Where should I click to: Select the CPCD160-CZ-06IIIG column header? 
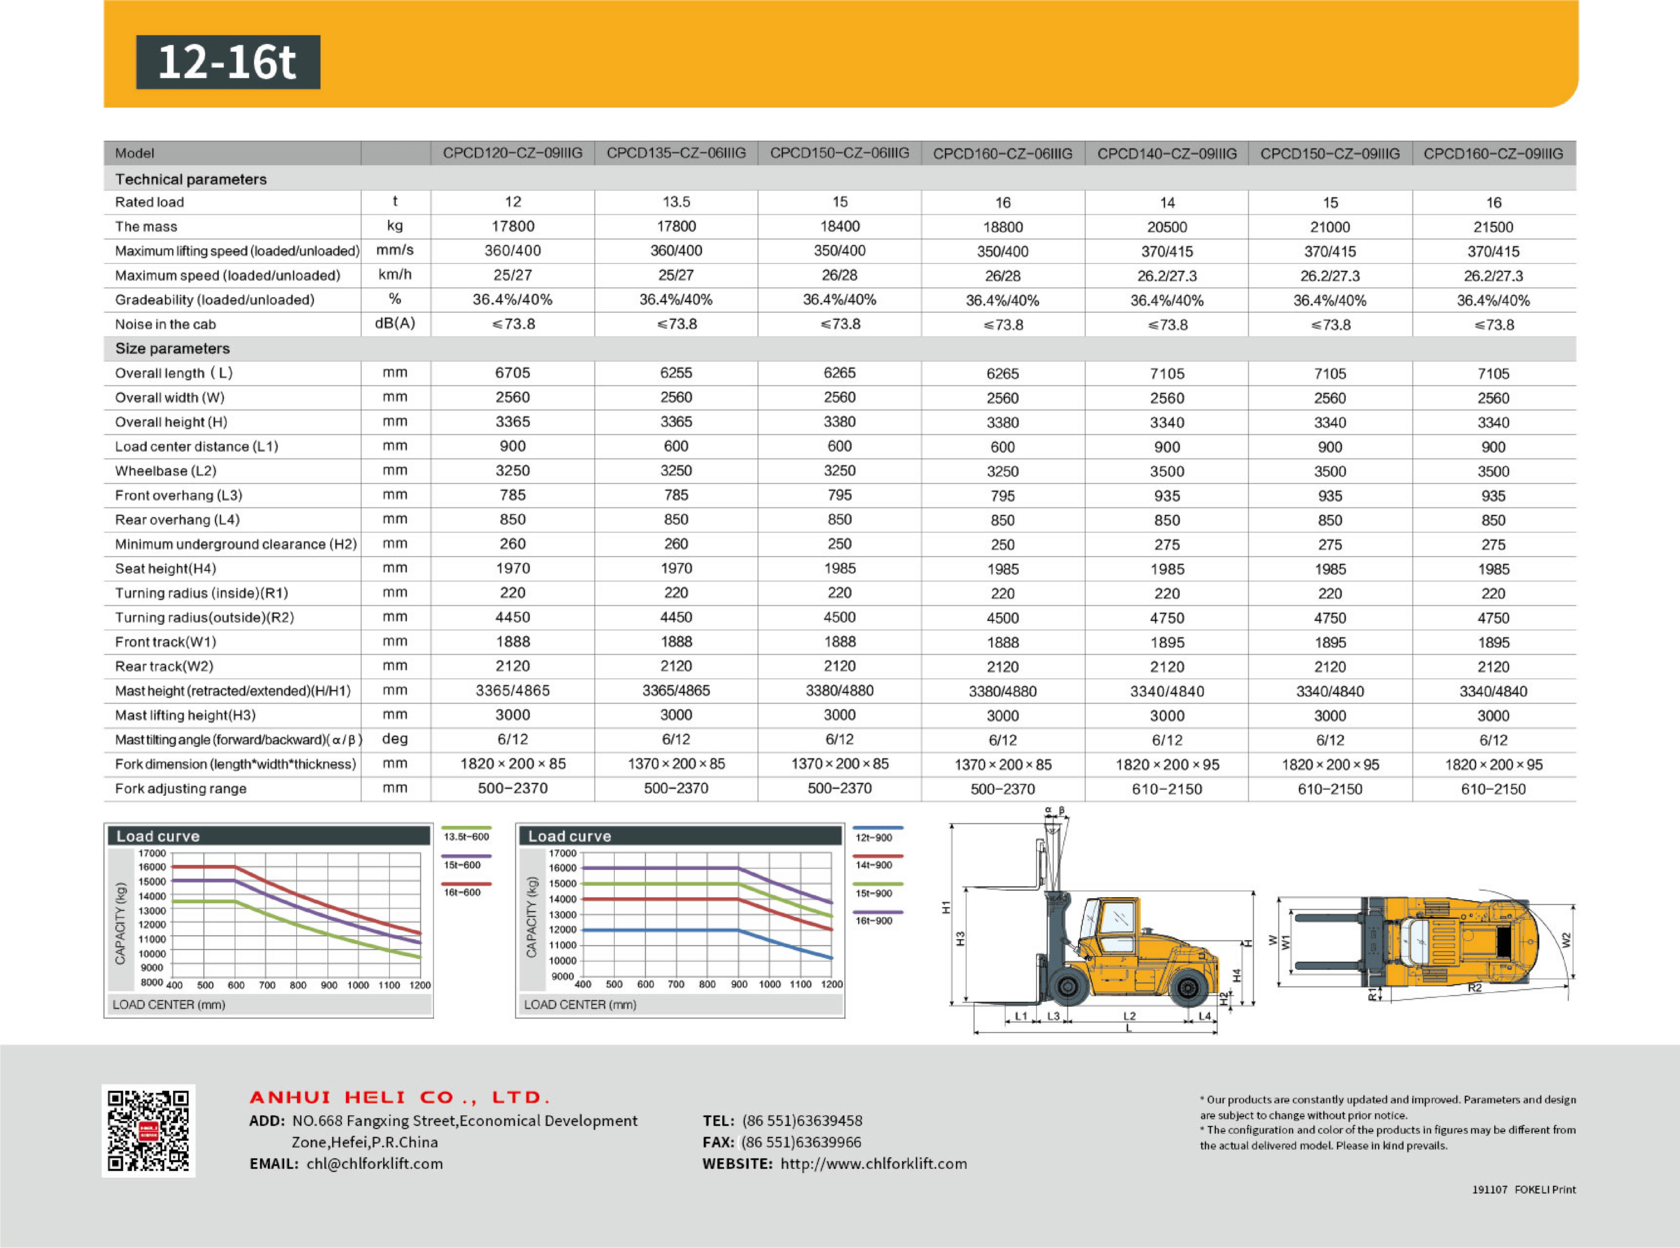[x=1003, y=153]
